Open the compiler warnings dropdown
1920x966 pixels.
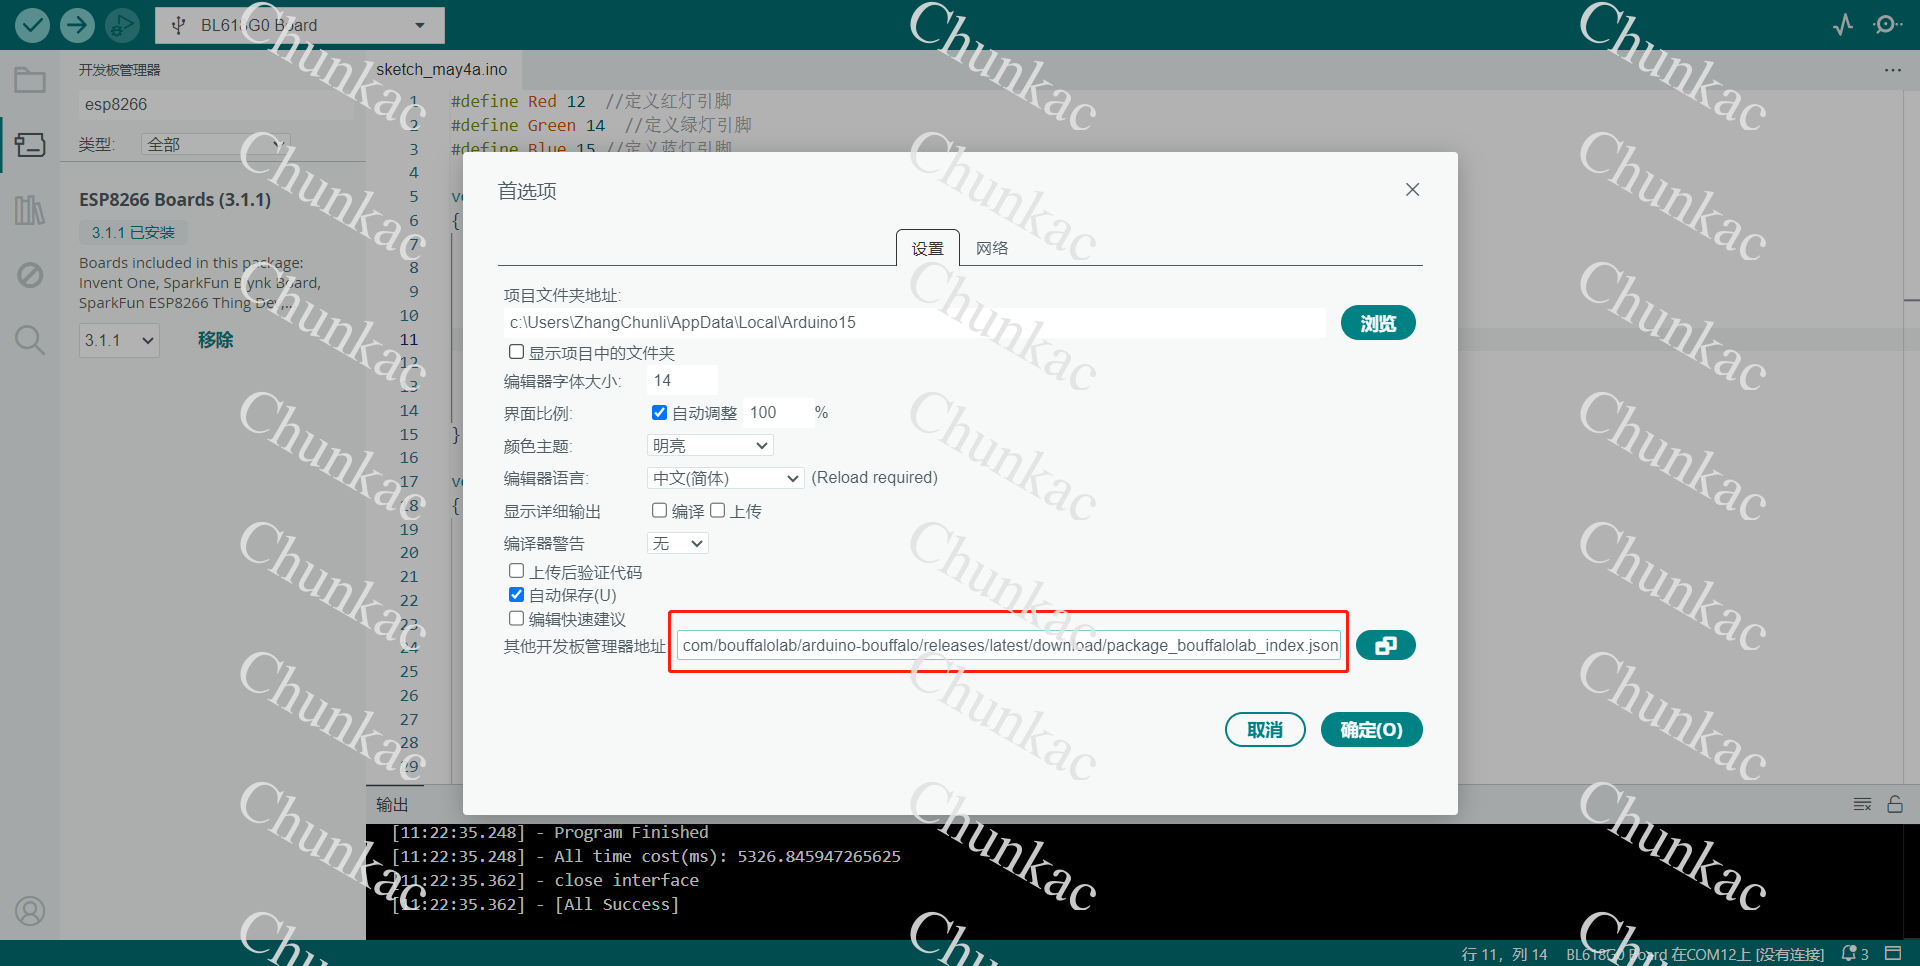(x=678, y=543)
